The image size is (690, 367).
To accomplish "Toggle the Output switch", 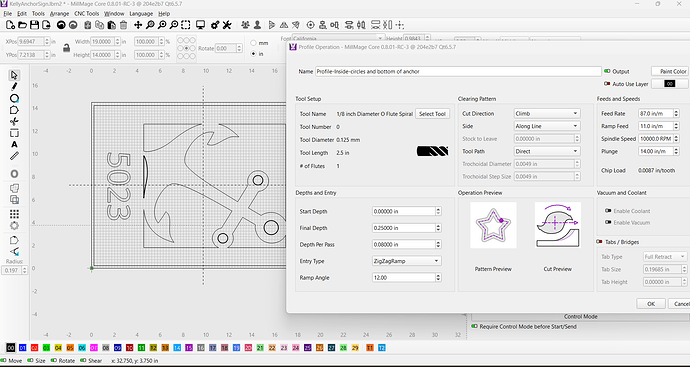I will (x=607, y=71).
